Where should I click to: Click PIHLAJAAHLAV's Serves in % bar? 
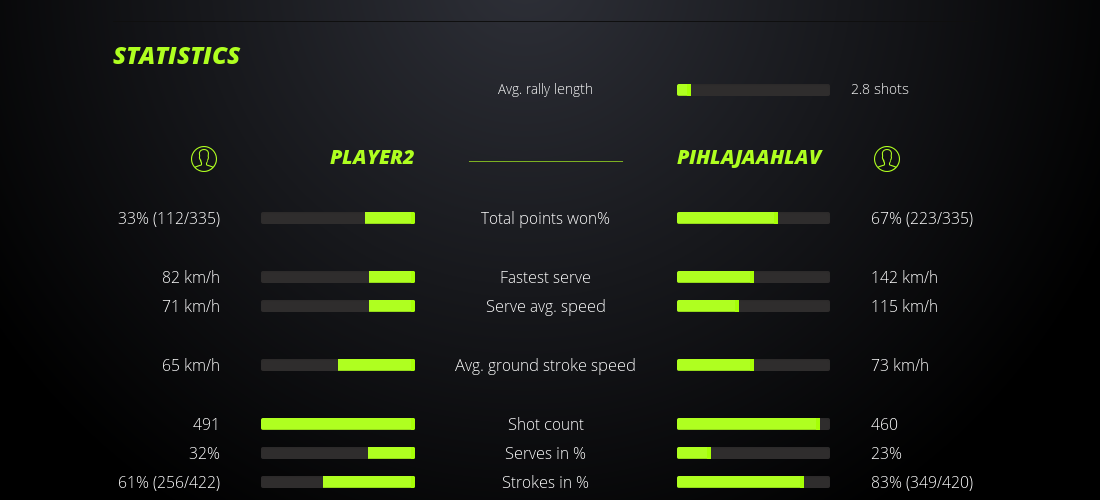click(x=753, y=453)
